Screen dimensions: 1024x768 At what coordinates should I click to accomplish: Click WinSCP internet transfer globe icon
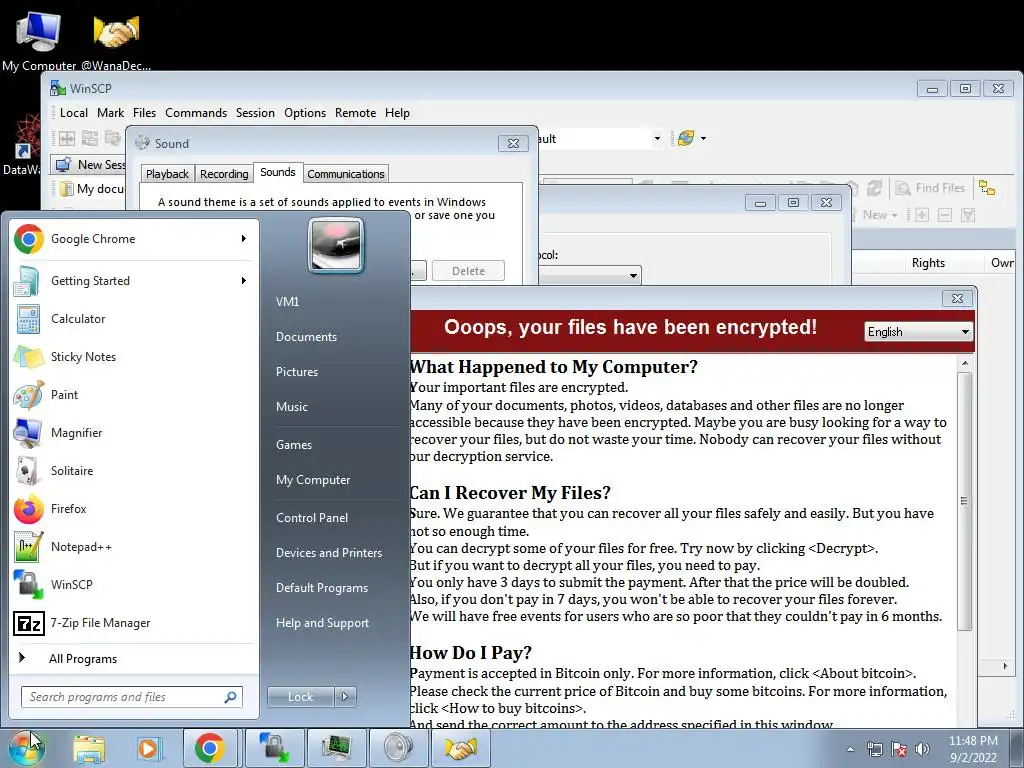click(686, 138)
